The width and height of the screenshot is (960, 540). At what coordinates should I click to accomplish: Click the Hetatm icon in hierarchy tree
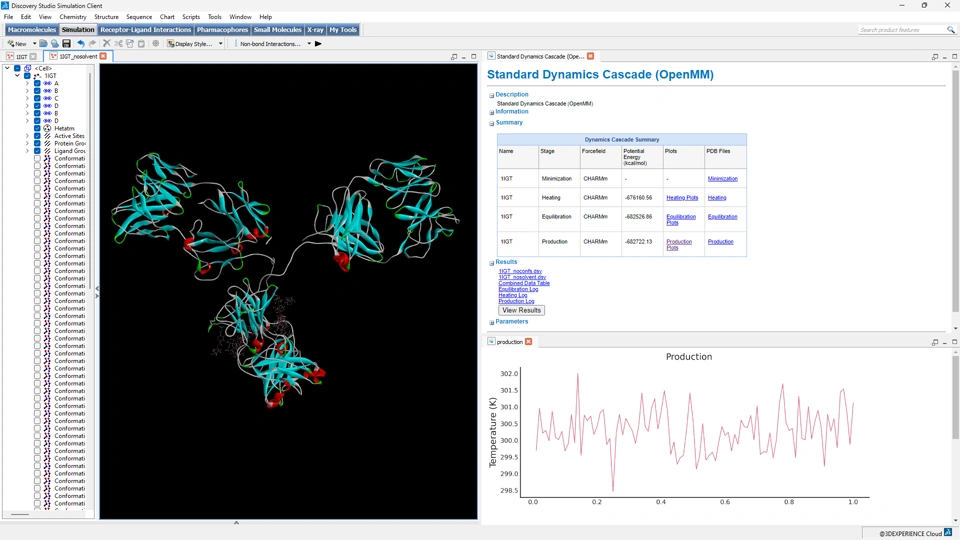click(x=47, y=128)
